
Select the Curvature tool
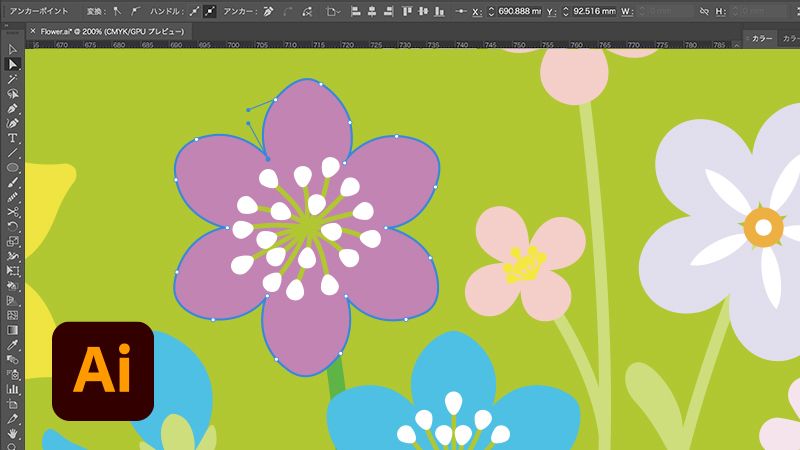point(13,123)
